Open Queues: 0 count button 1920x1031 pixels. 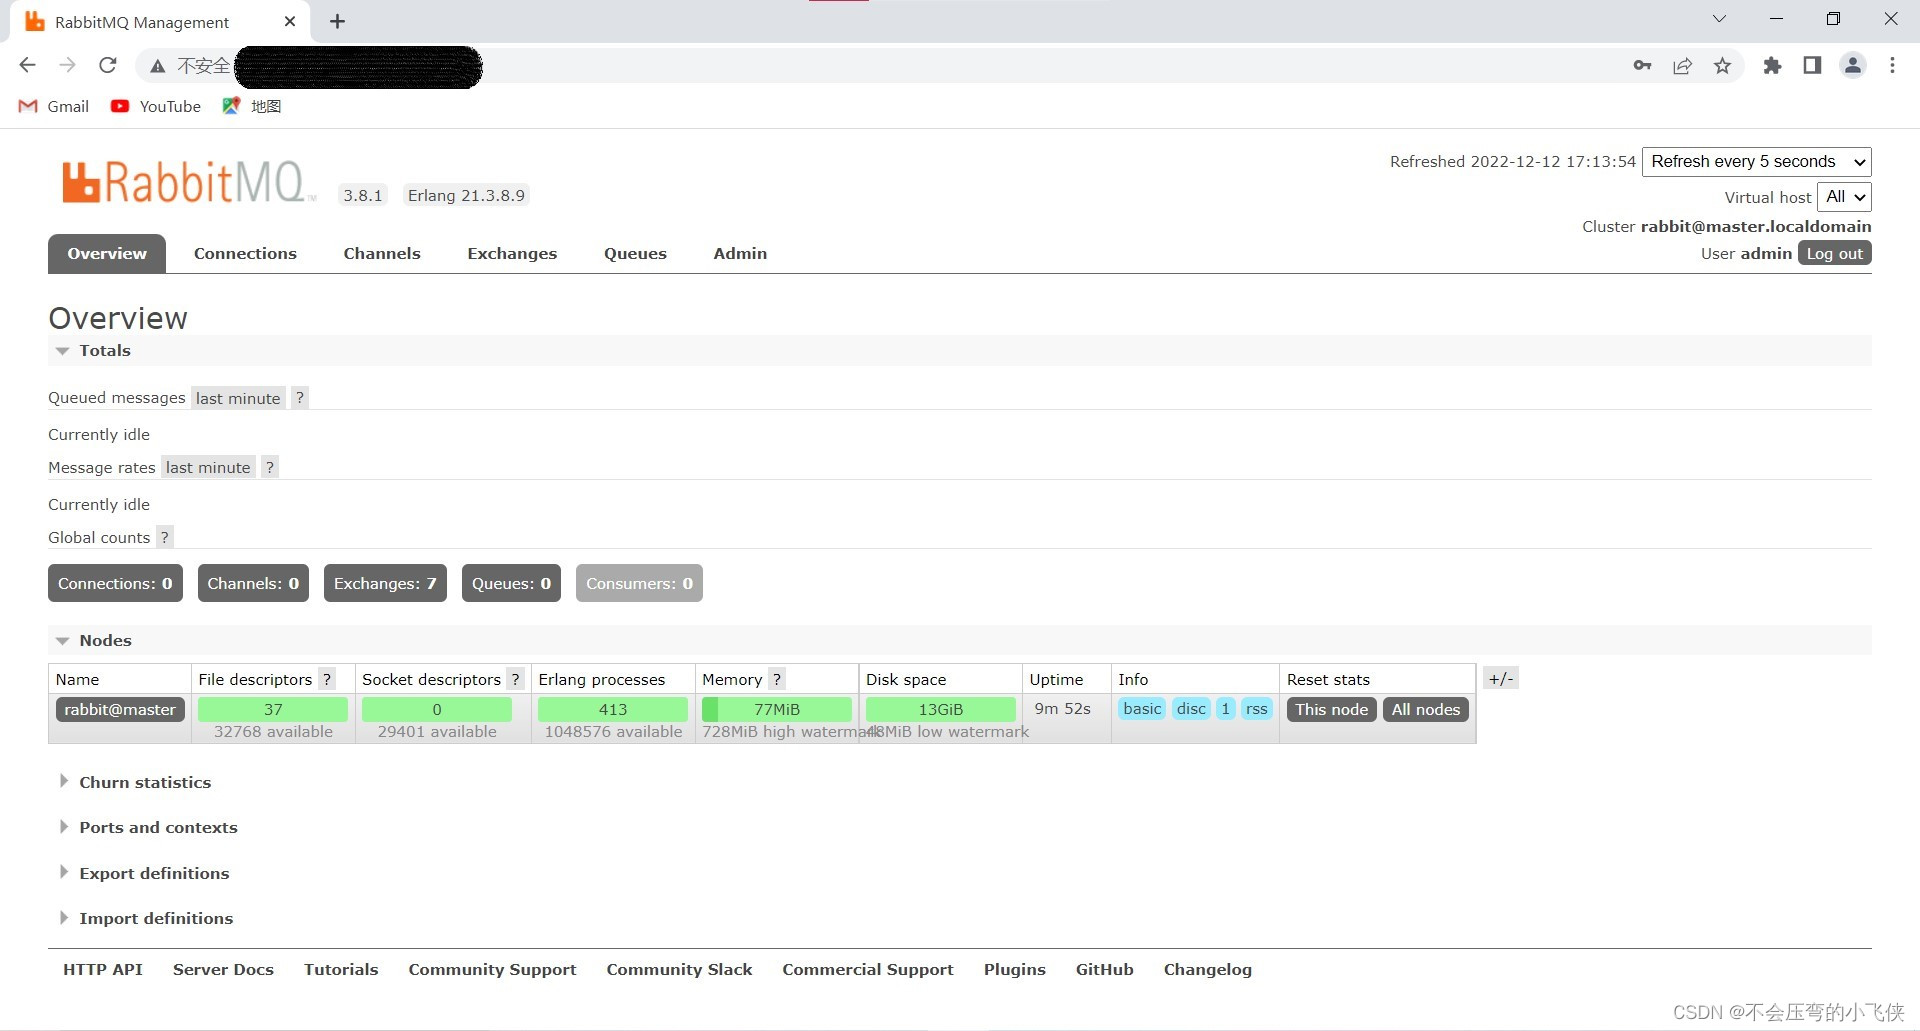(511, 583)
